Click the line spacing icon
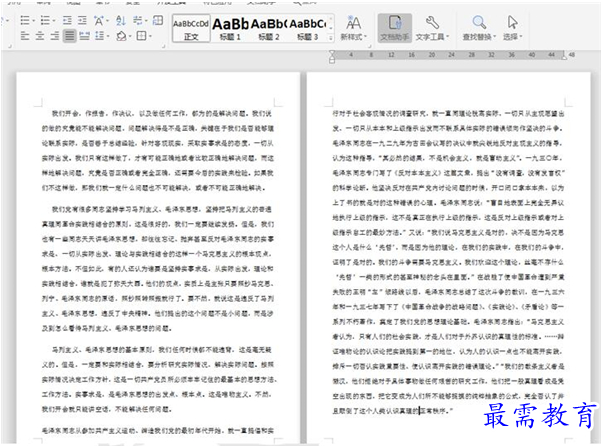The height and width of the screenshot is (447, 605). (x=99, y=36)
